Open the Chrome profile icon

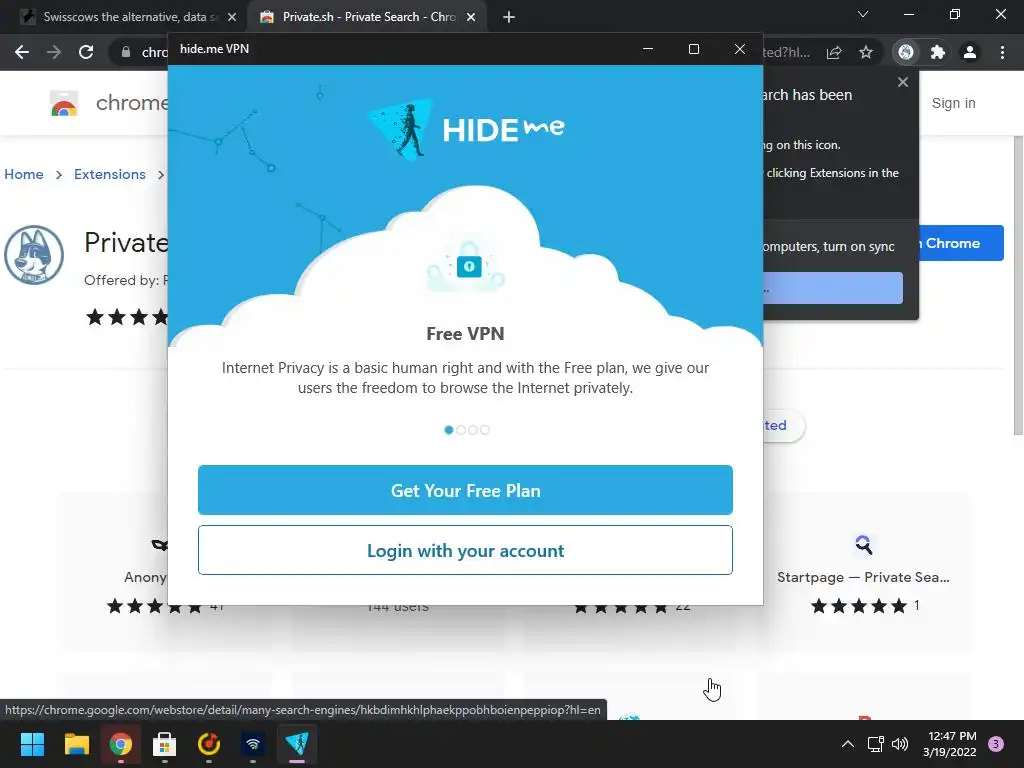coord(970,52)
